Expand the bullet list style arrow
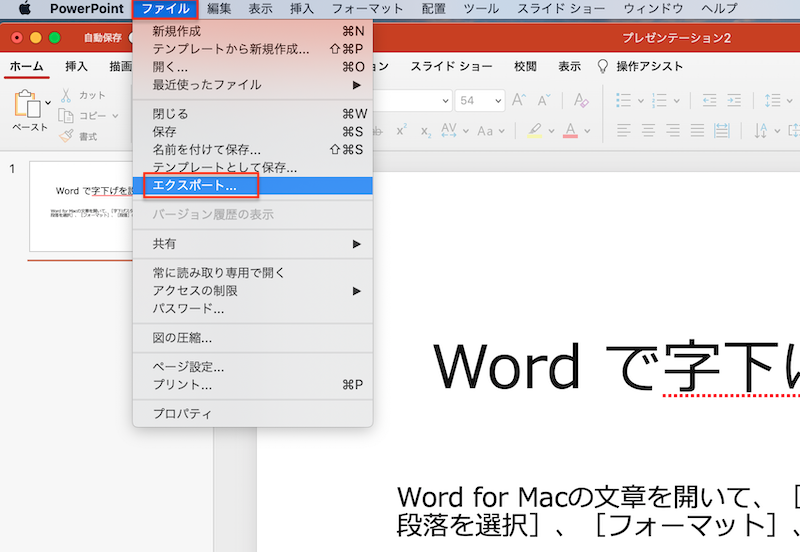The image size is (800, 552). [640, 101]
